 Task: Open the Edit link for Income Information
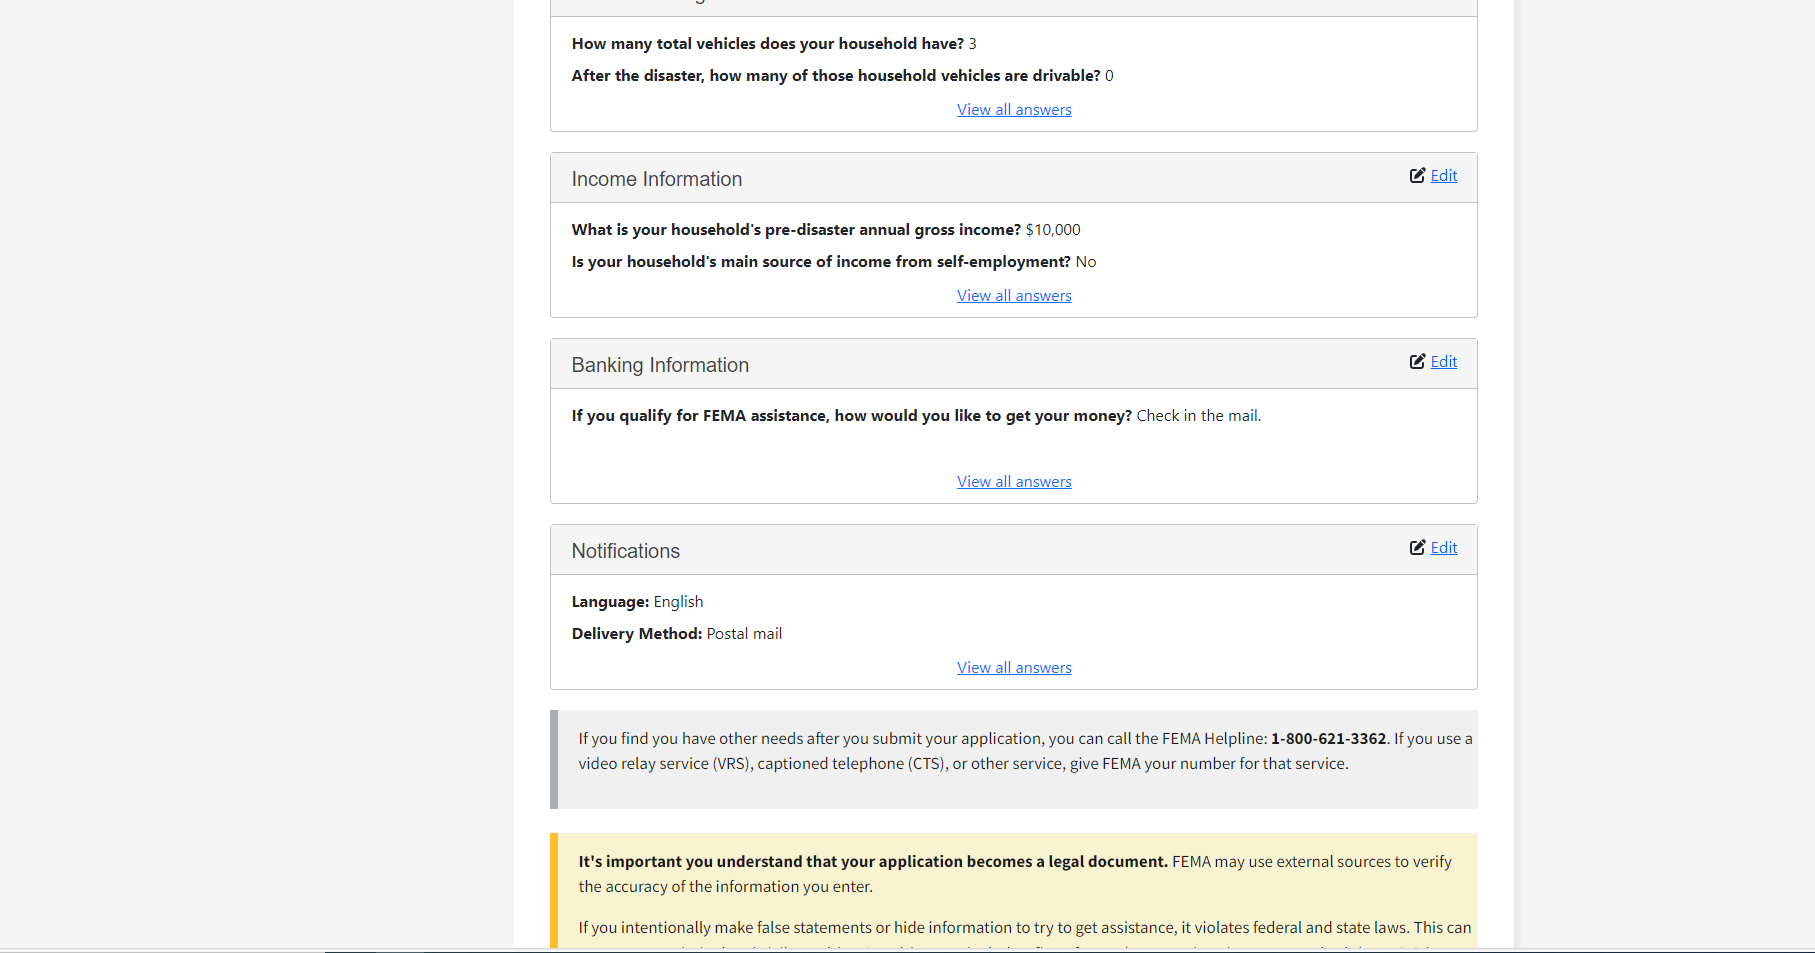coord(1443,176)
